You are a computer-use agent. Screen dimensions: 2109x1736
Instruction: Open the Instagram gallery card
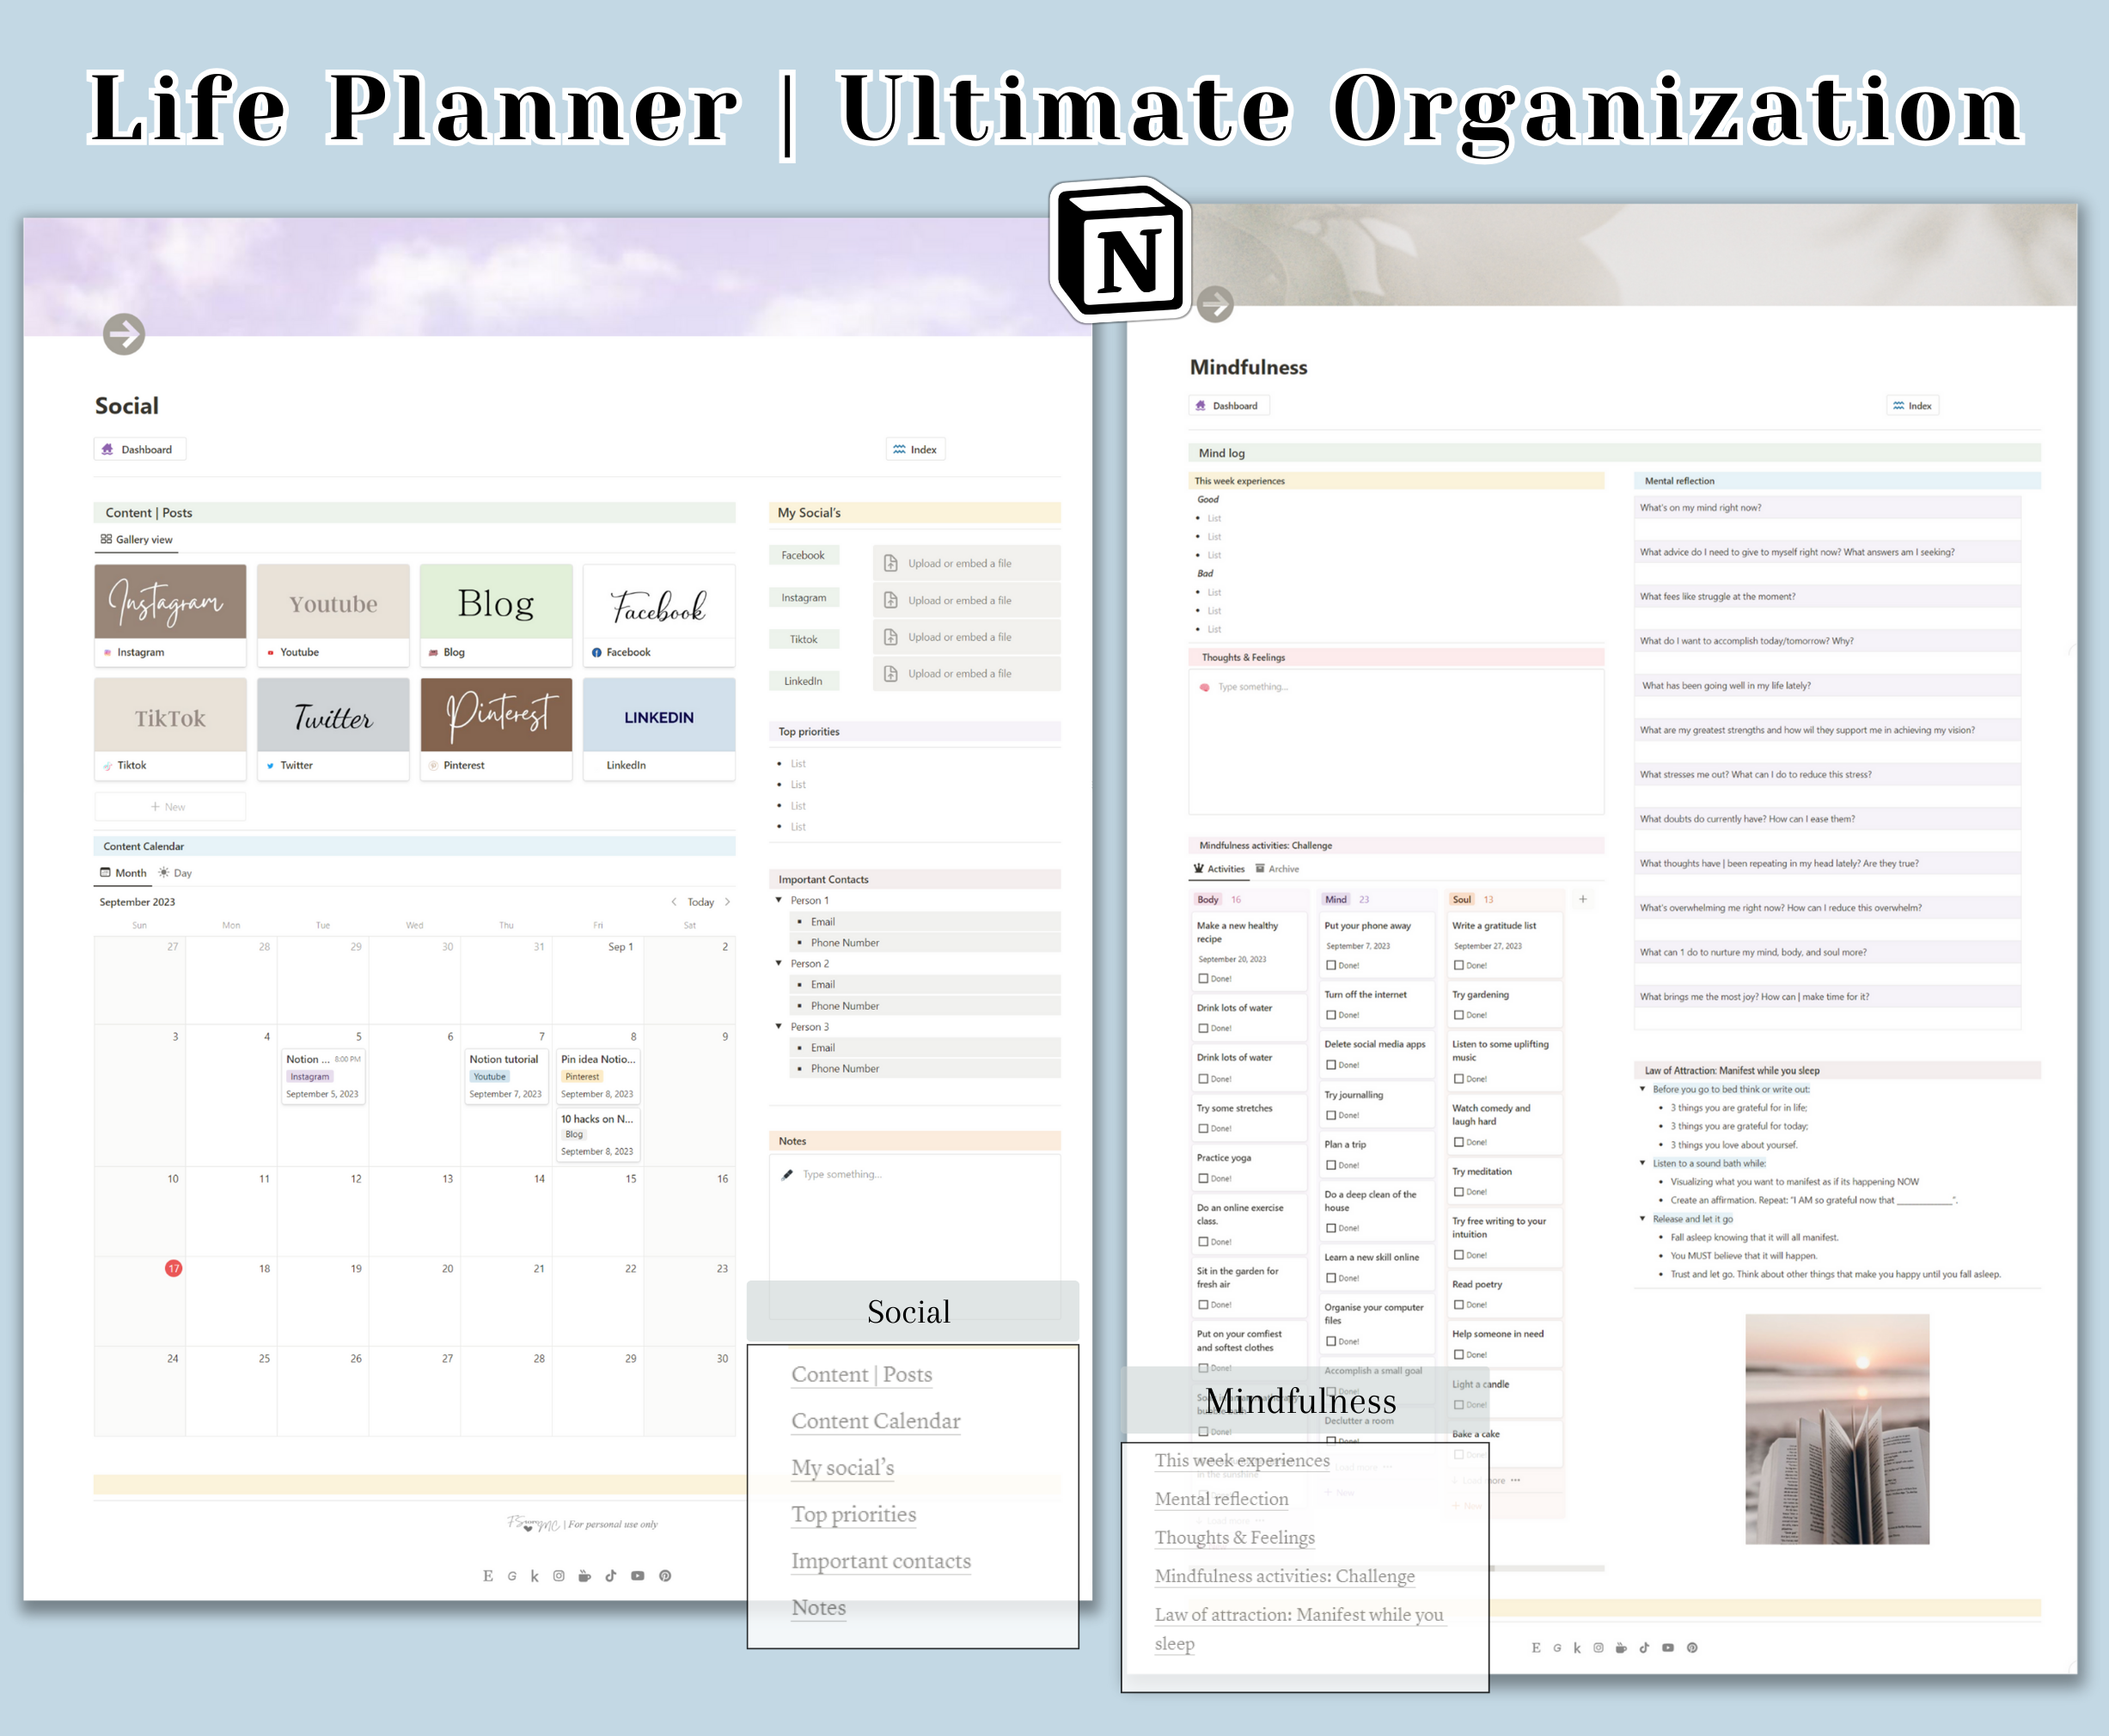[170, 615]
